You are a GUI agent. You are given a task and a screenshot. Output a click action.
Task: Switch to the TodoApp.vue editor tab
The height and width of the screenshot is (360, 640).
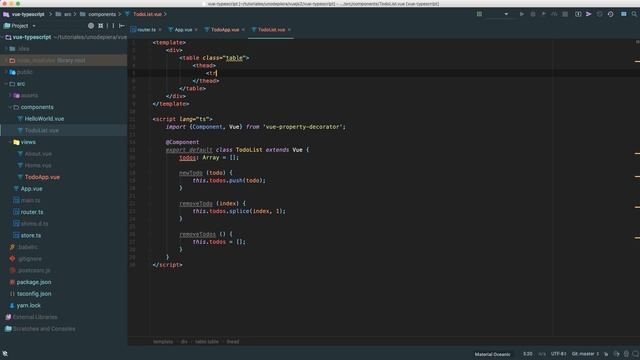[225, 30]
